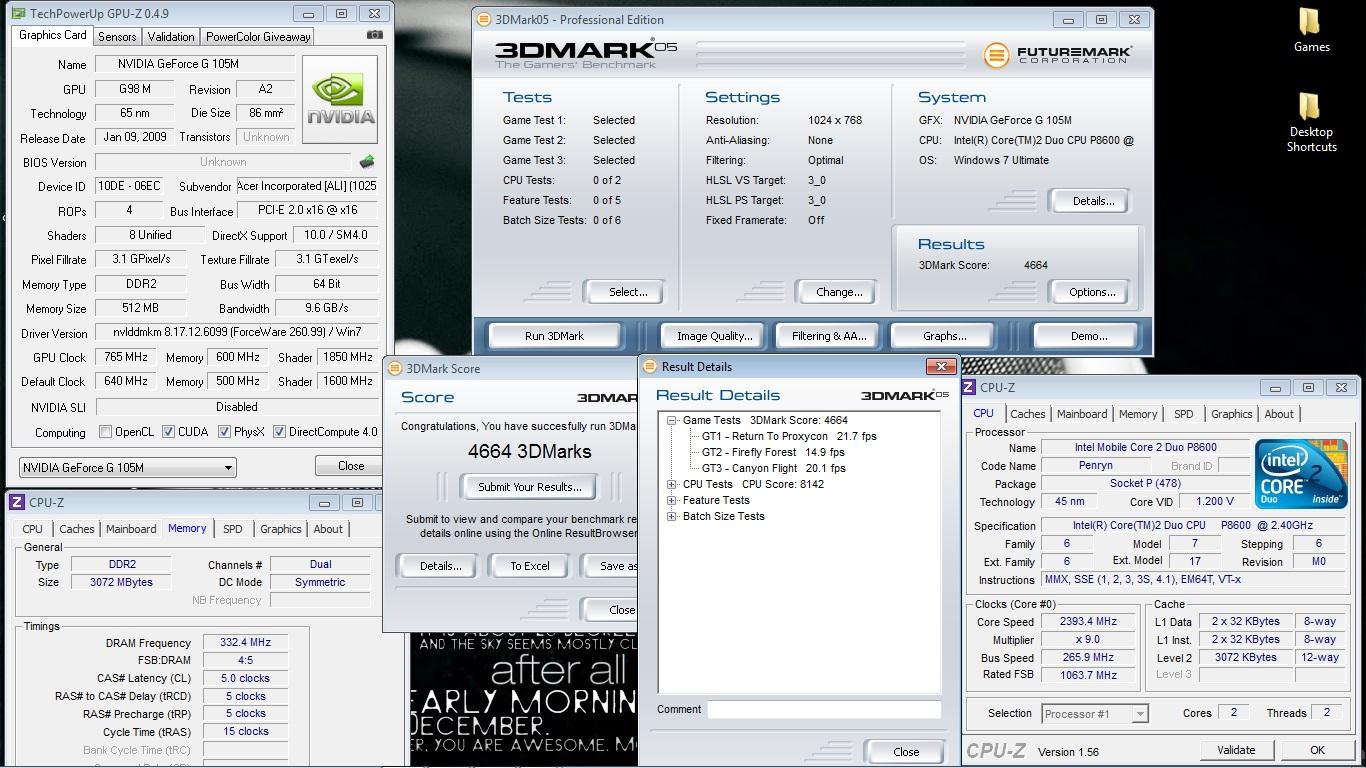Open the Desktop Shortcuts folder
1366x768 pixels.
[1311, 122]
